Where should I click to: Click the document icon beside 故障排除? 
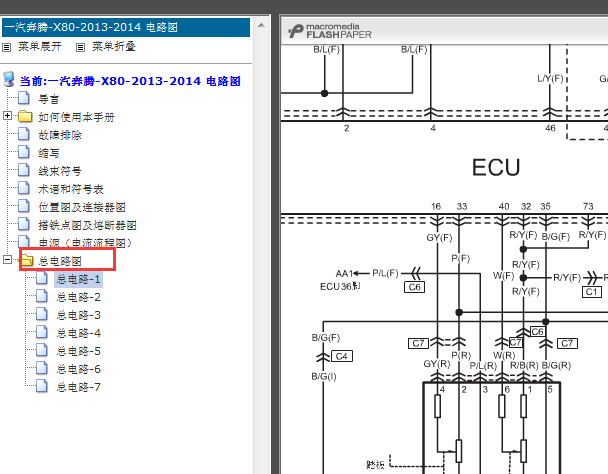click(x=24, y=134)
